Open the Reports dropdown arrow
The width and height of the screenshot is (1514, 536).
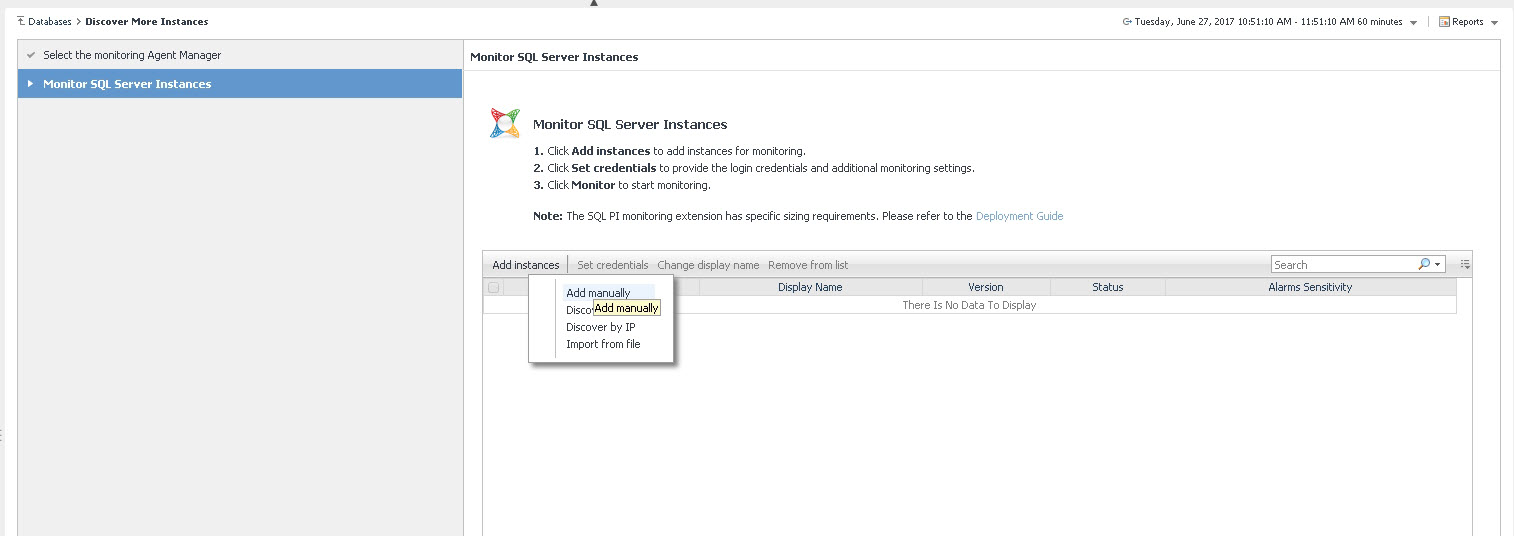[x=1494, y=23]
